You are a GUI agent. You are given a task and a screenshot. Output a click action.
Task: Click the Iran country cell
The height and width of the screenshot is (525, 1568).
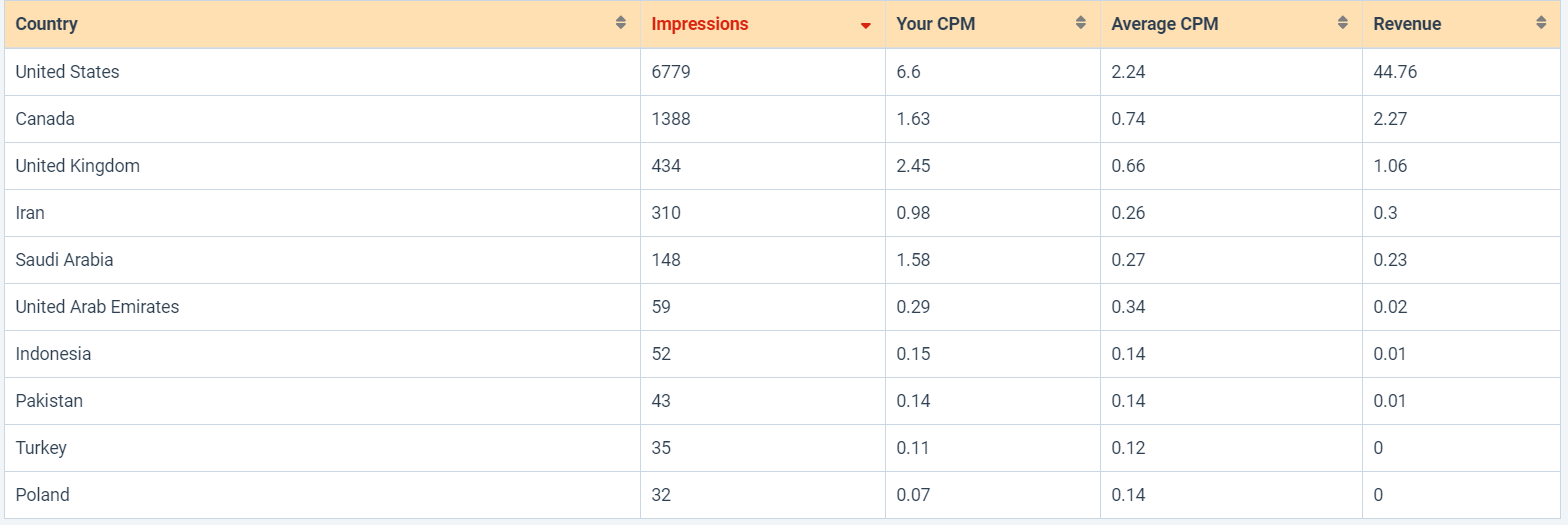click(30, 213)
